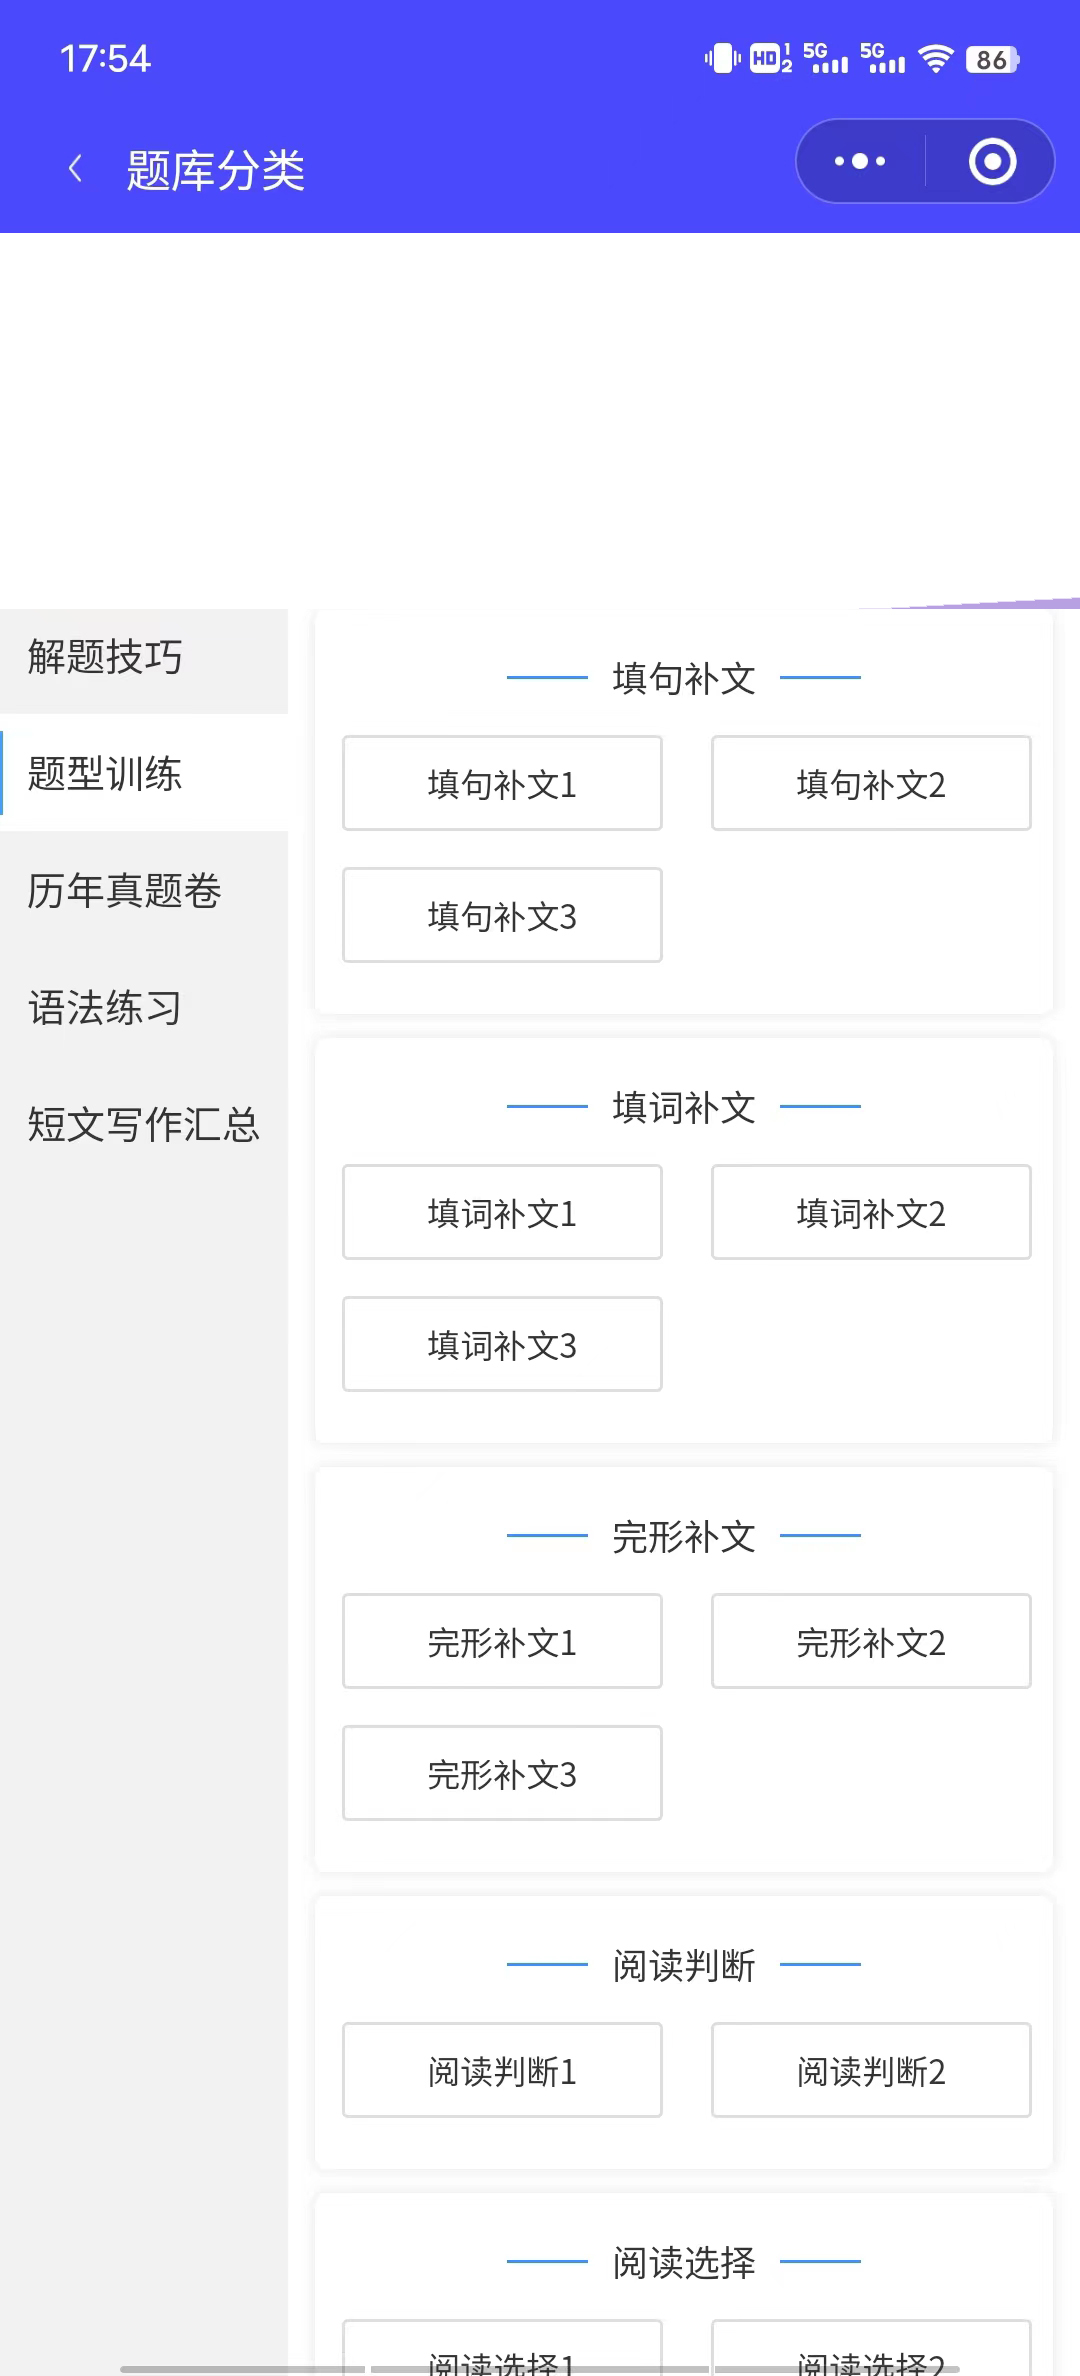Open 阅读判断1 exercise
1080x2376 pixels.
click(x=502, y=2071)
